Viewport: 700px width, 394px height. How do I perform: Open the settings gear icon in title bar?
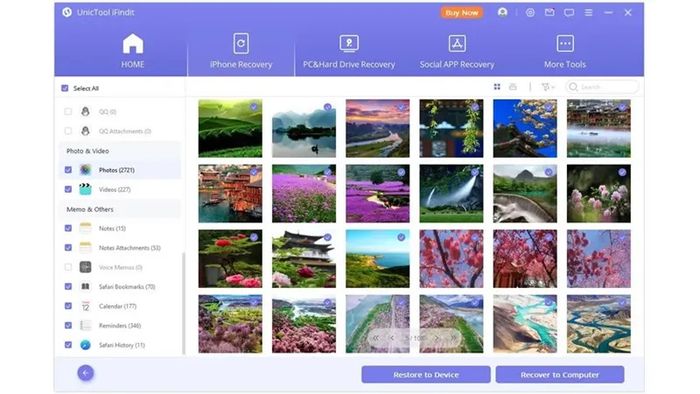pos(530,13)
